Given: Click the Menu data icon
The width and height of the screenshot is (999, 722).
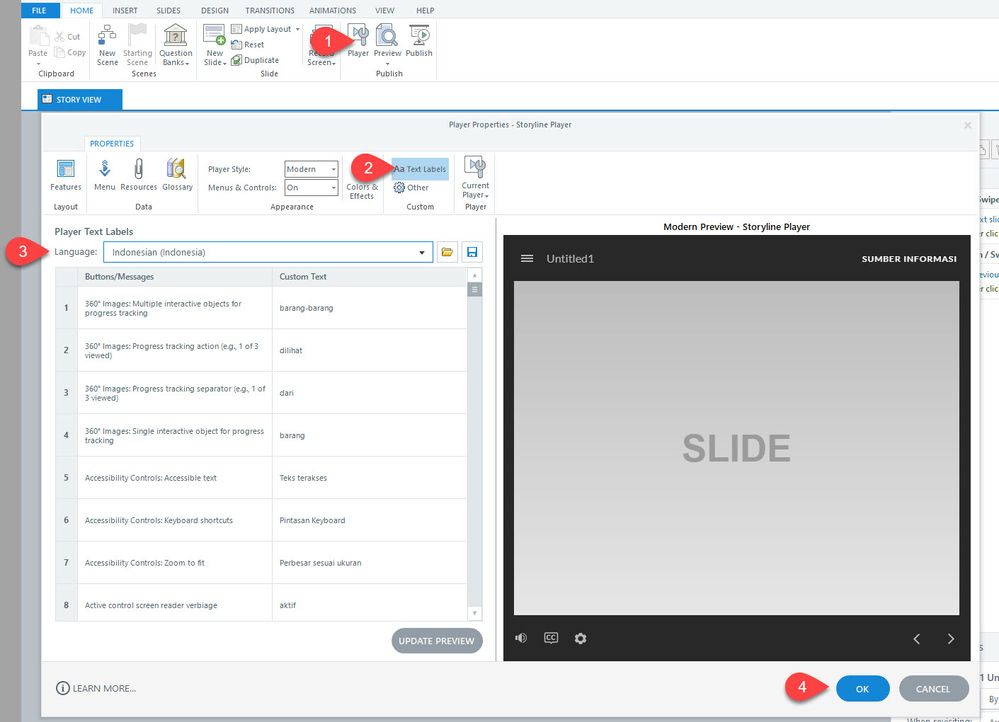Looking at the screenshot, I should (104, 174).
